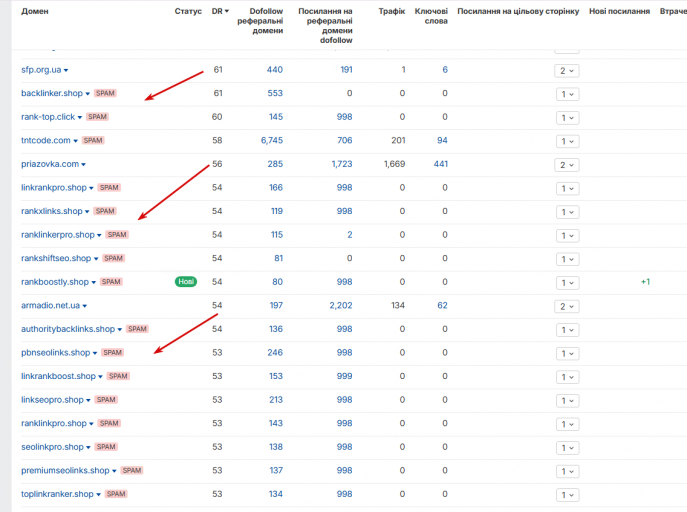This screenshot has height=512, width=687.
Task: Click DR value 60 for rank-top.click
Action: tap(217, 117)
